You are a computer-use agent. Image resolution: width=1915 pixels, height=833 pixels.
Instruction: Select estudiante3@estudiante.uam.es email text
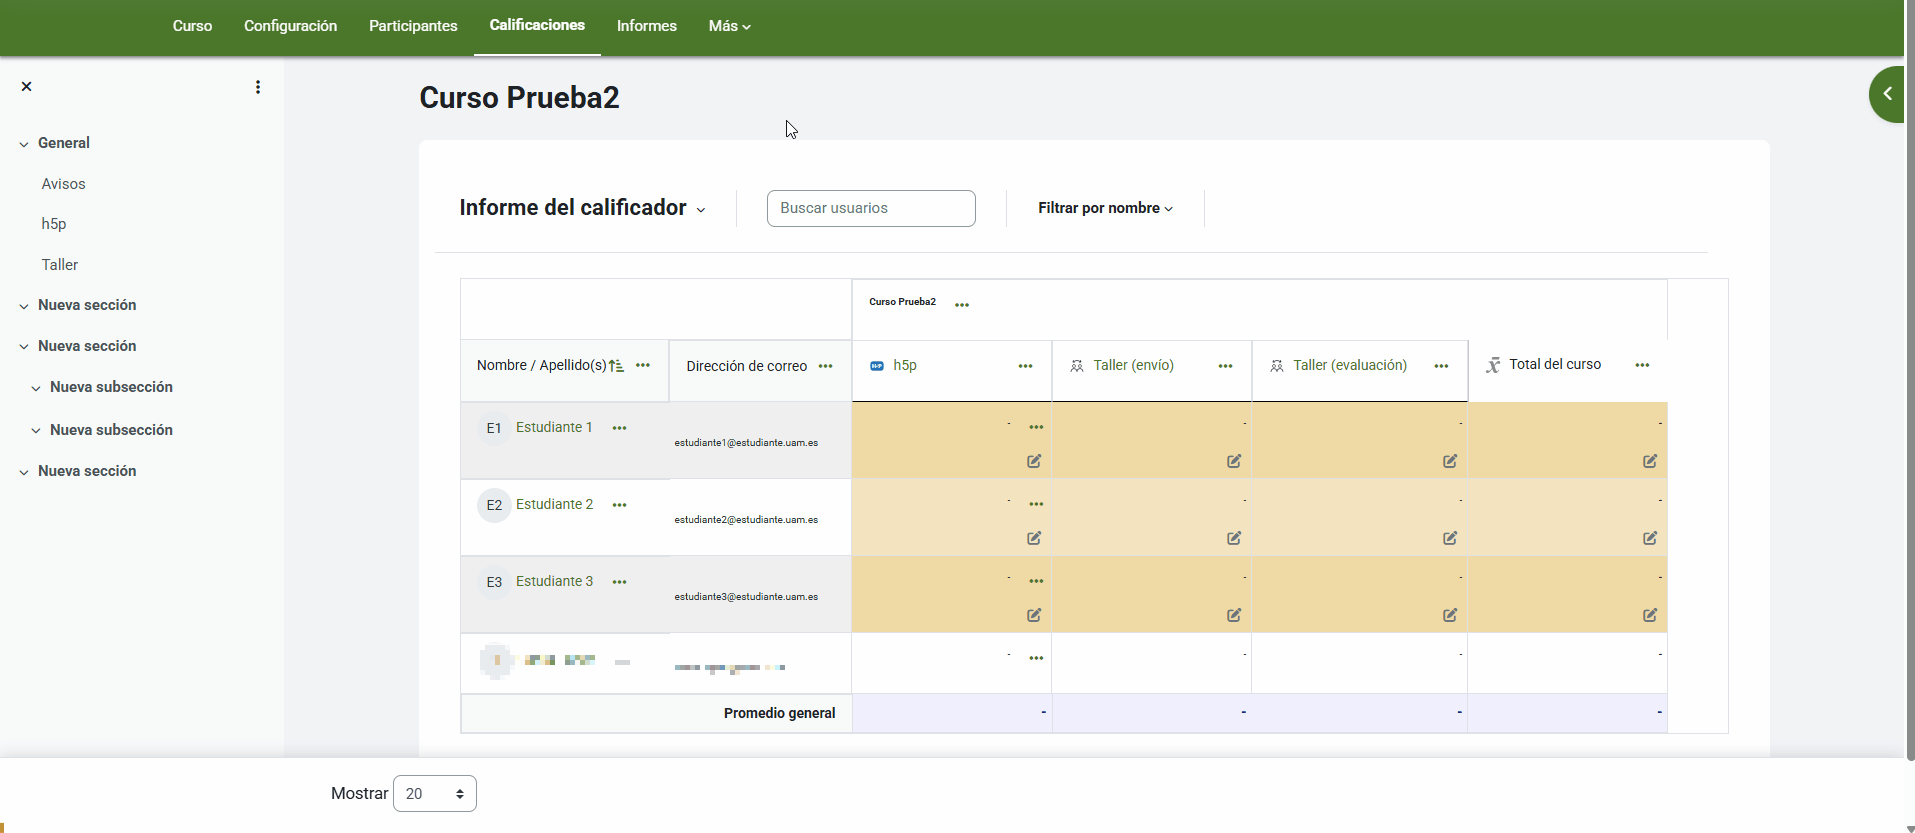746,597
